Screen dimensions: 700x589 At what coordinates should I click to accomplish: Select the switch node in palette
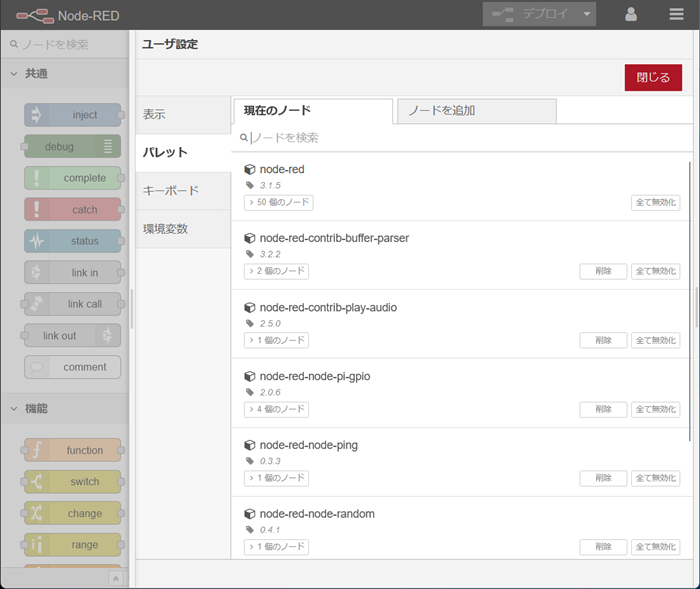tap(72, 482)
